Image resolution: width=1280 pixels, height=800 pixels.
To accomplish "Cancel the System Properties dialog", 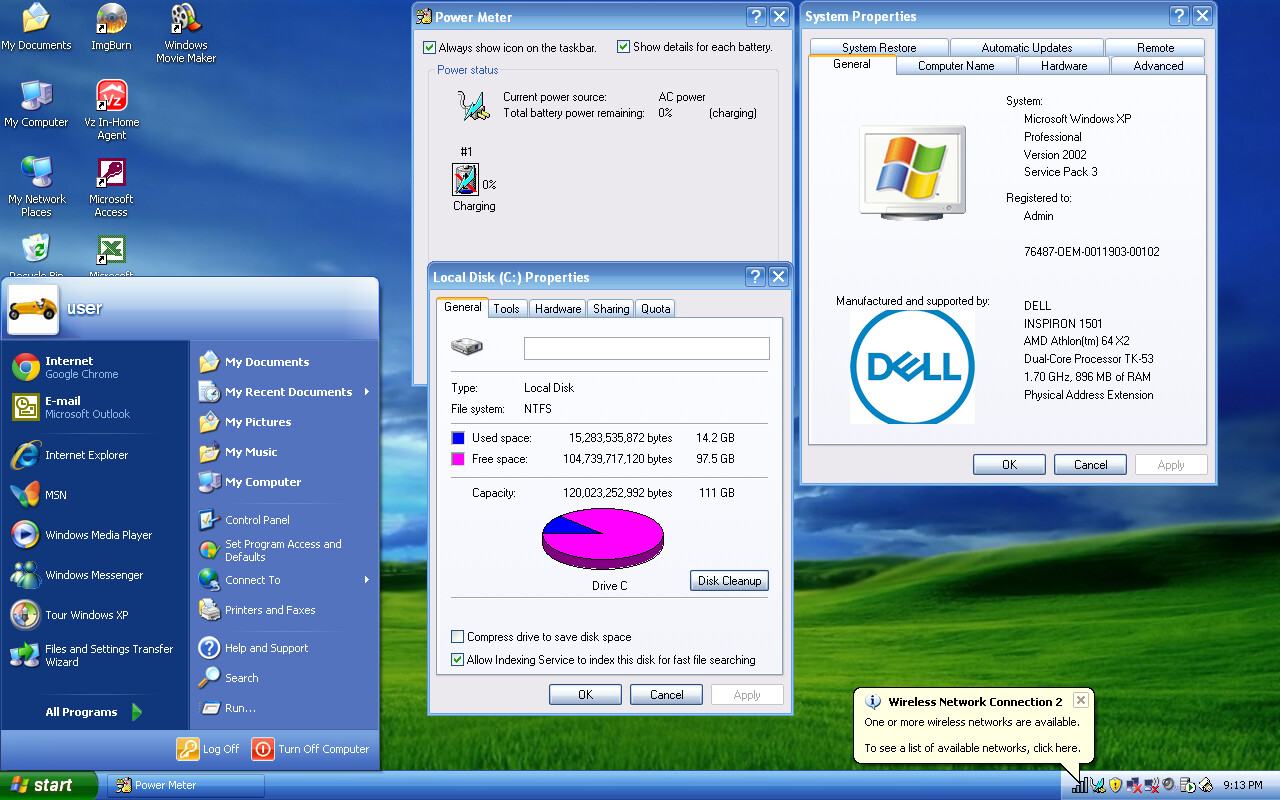I will [1090, 465].
